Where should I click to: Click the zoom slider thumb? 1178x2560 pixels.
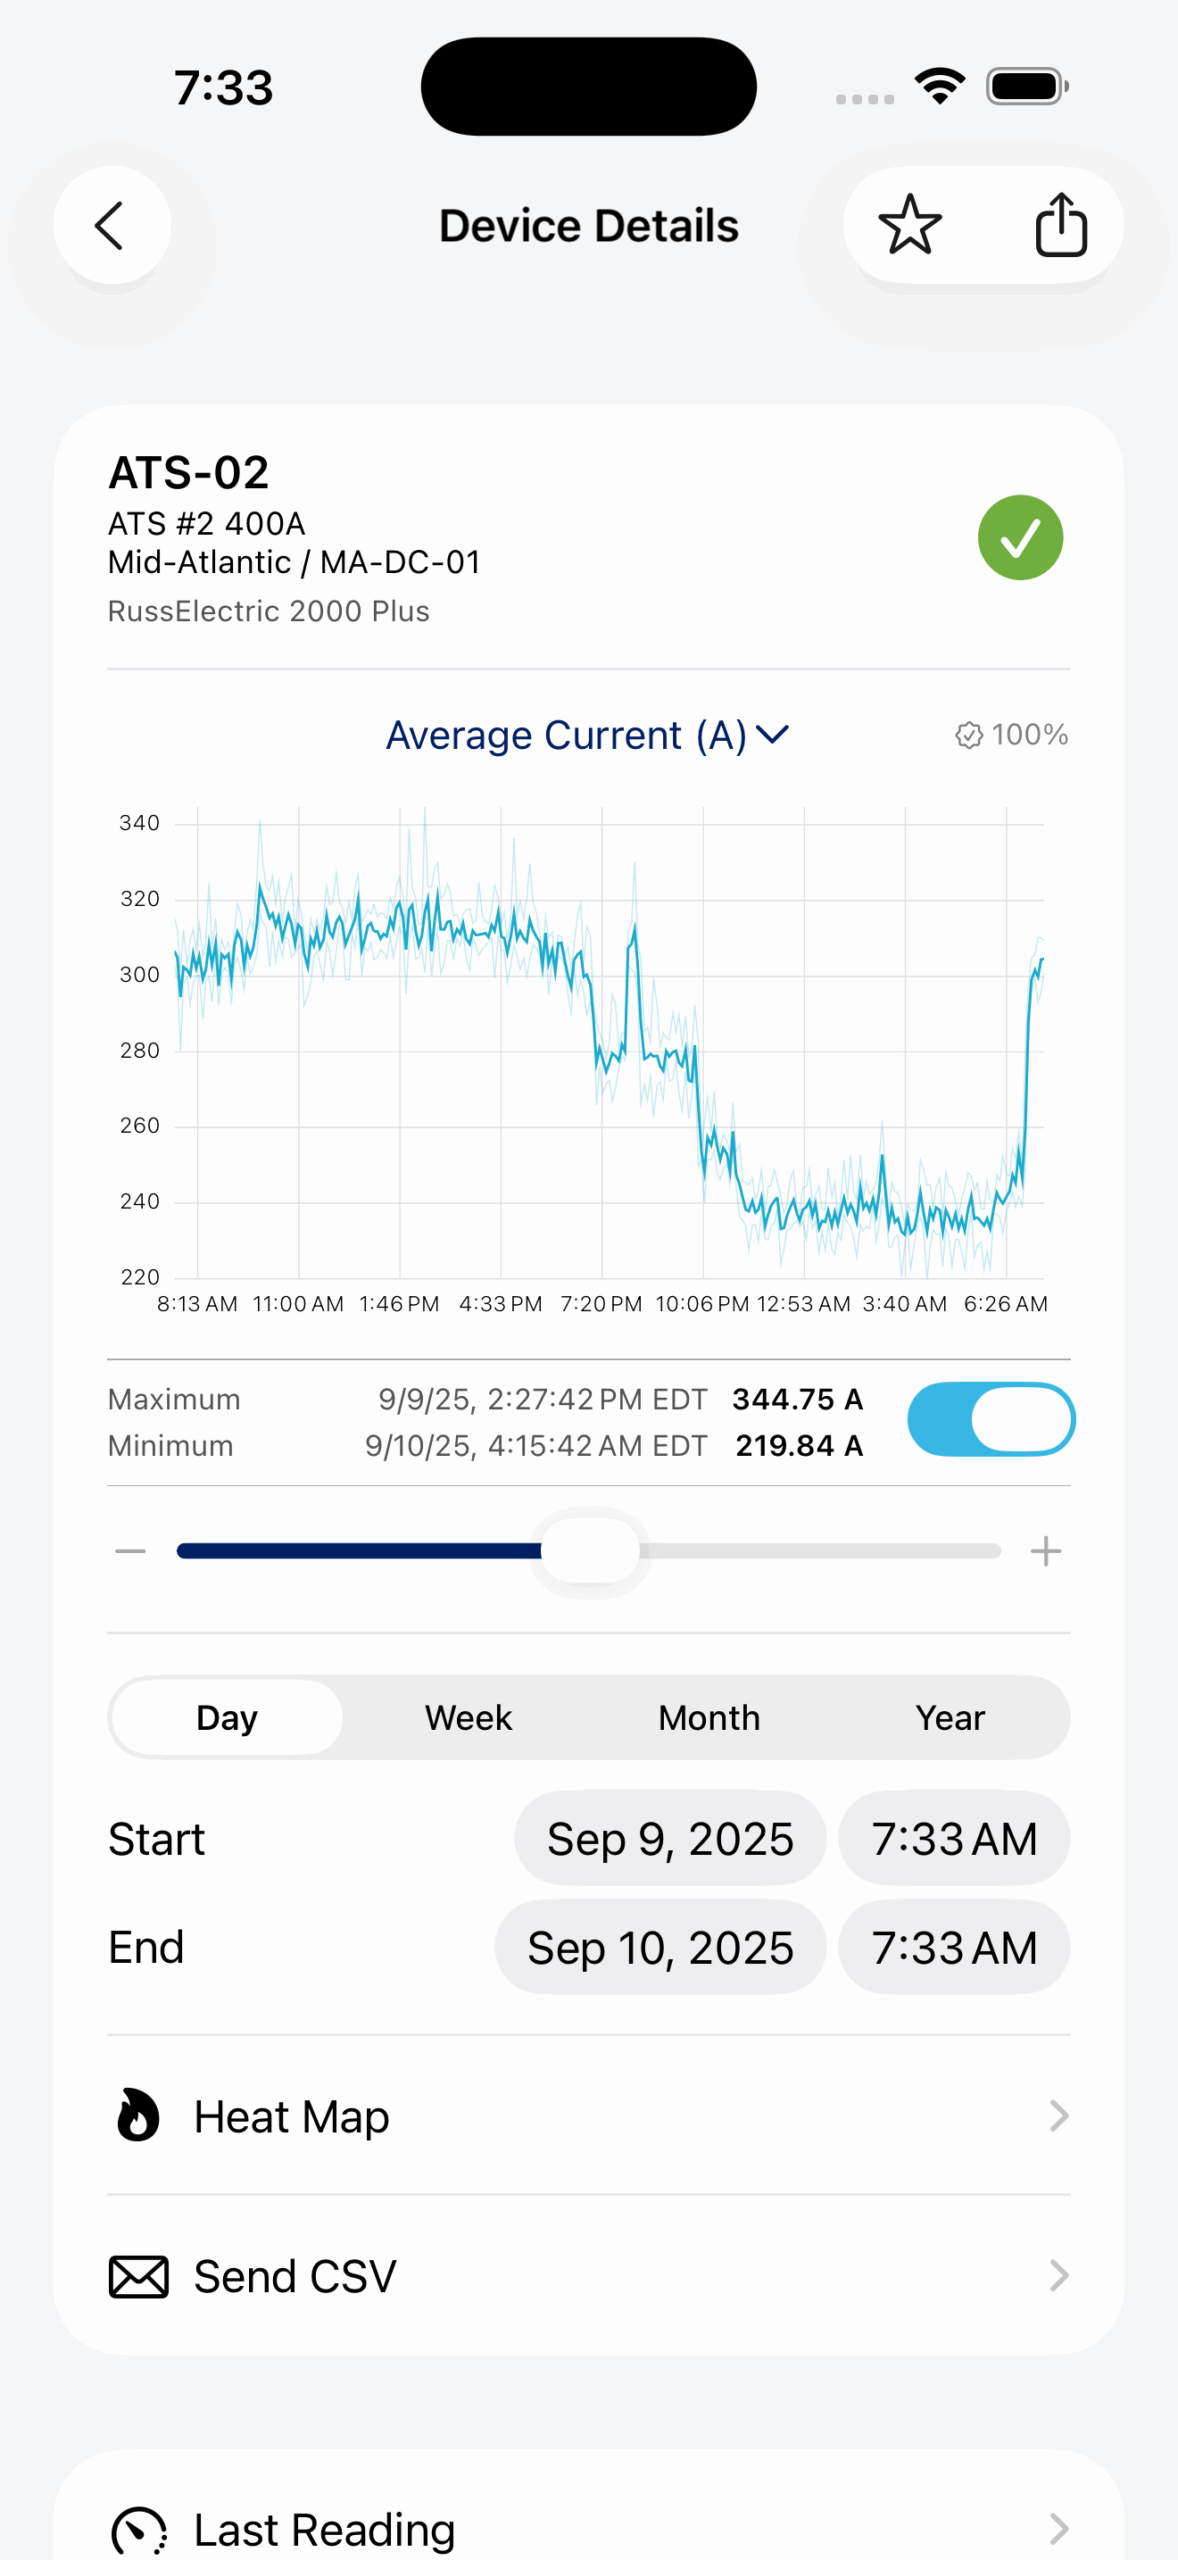[590, 1552]
